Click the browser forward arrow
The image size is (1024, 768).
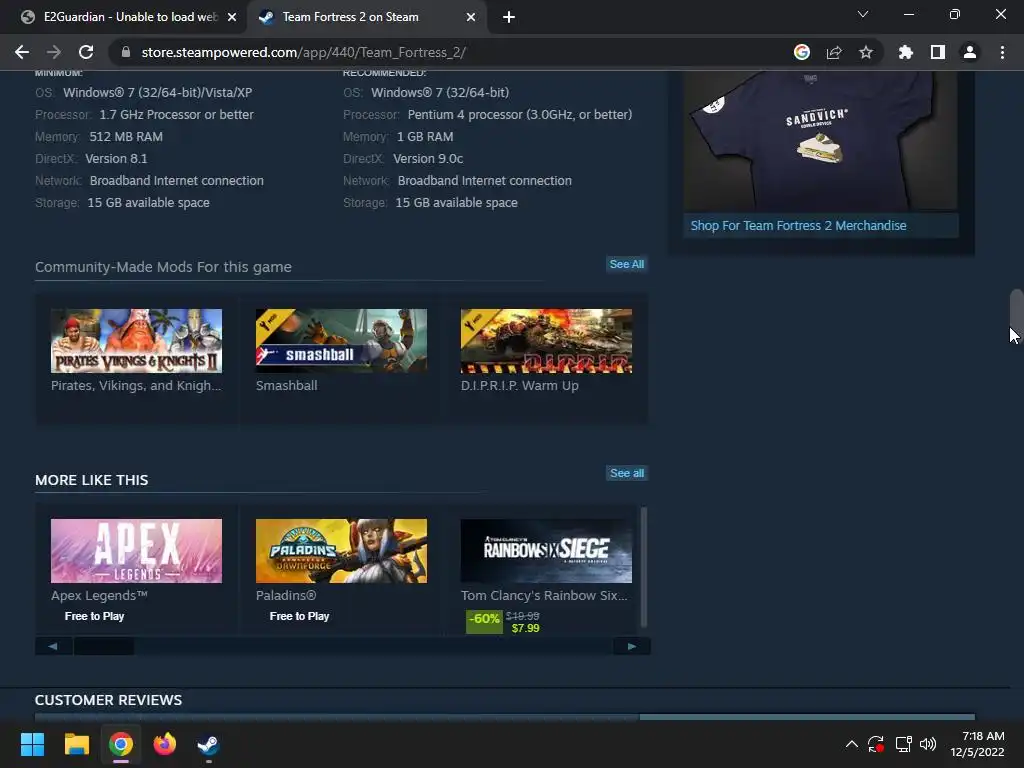[54, 52]
